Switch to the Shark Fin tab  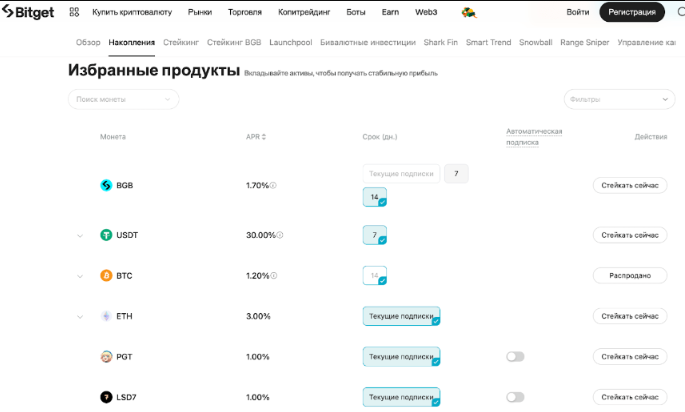(440, 42)
